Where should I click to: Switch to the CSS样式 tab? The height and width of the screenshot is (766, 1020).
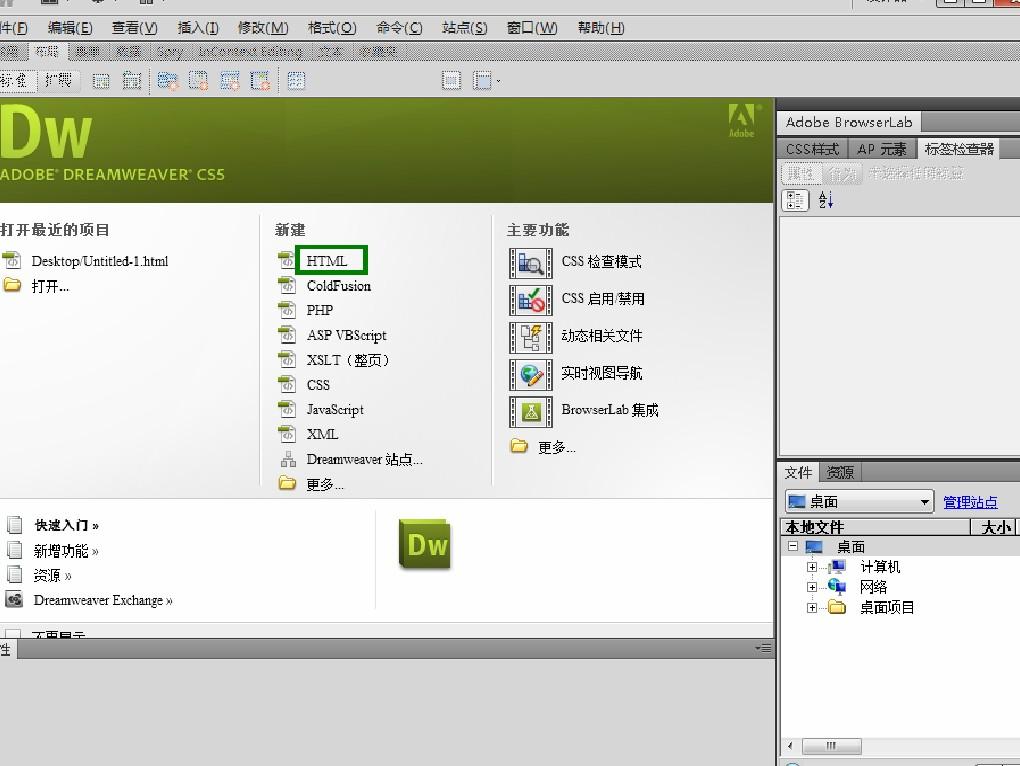coord(812,149)
